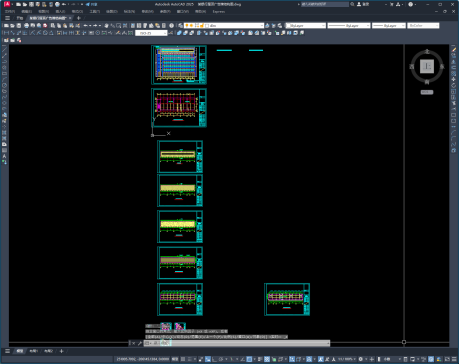This screenshot has width=459, height=364.
Task: Toggle dynamic input in status bar
Action: coord(208,359)
